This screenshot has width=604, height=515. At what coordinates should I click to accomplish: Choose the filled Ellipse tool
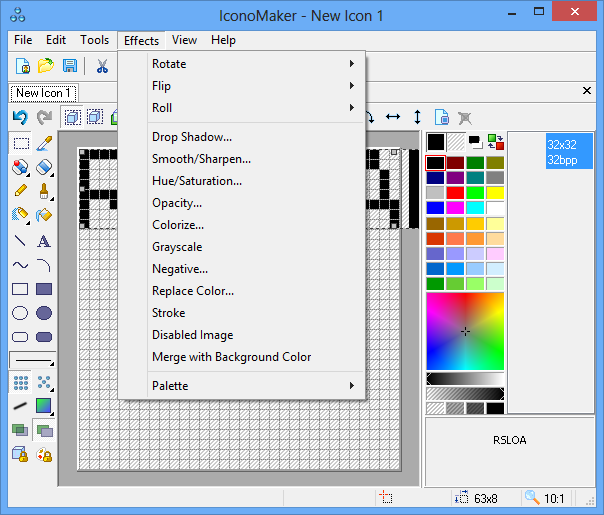tap(44, 313)
